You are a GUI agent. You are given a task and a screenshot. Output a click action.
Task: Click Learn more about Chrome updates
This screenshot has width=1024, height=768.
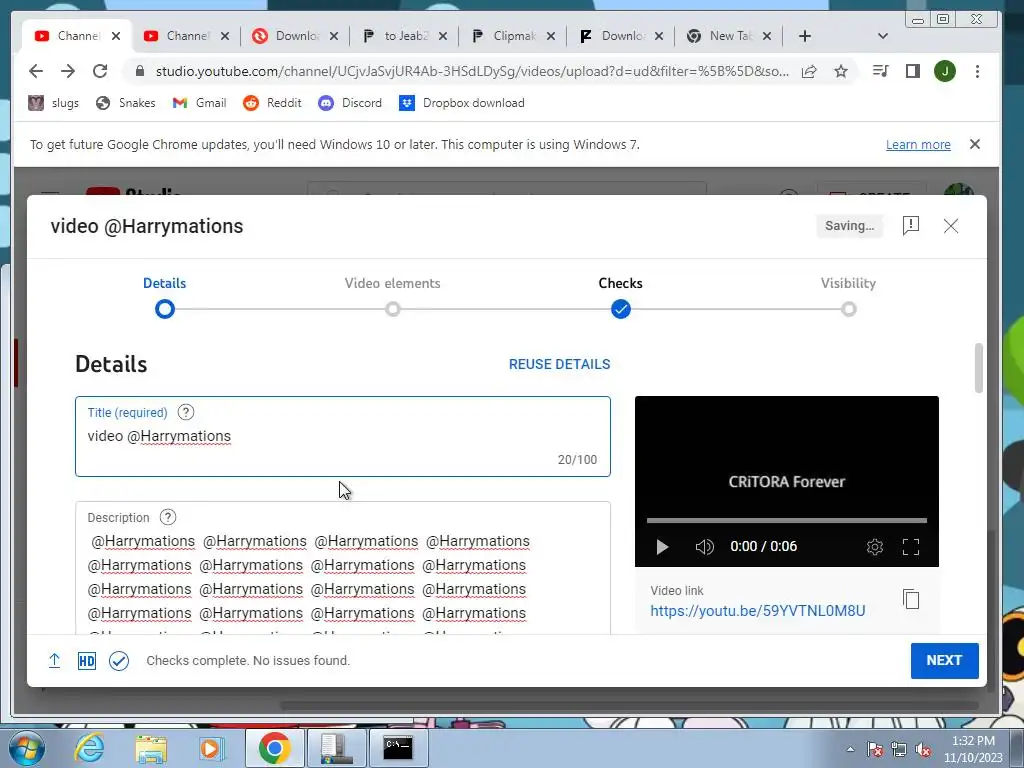918,144
